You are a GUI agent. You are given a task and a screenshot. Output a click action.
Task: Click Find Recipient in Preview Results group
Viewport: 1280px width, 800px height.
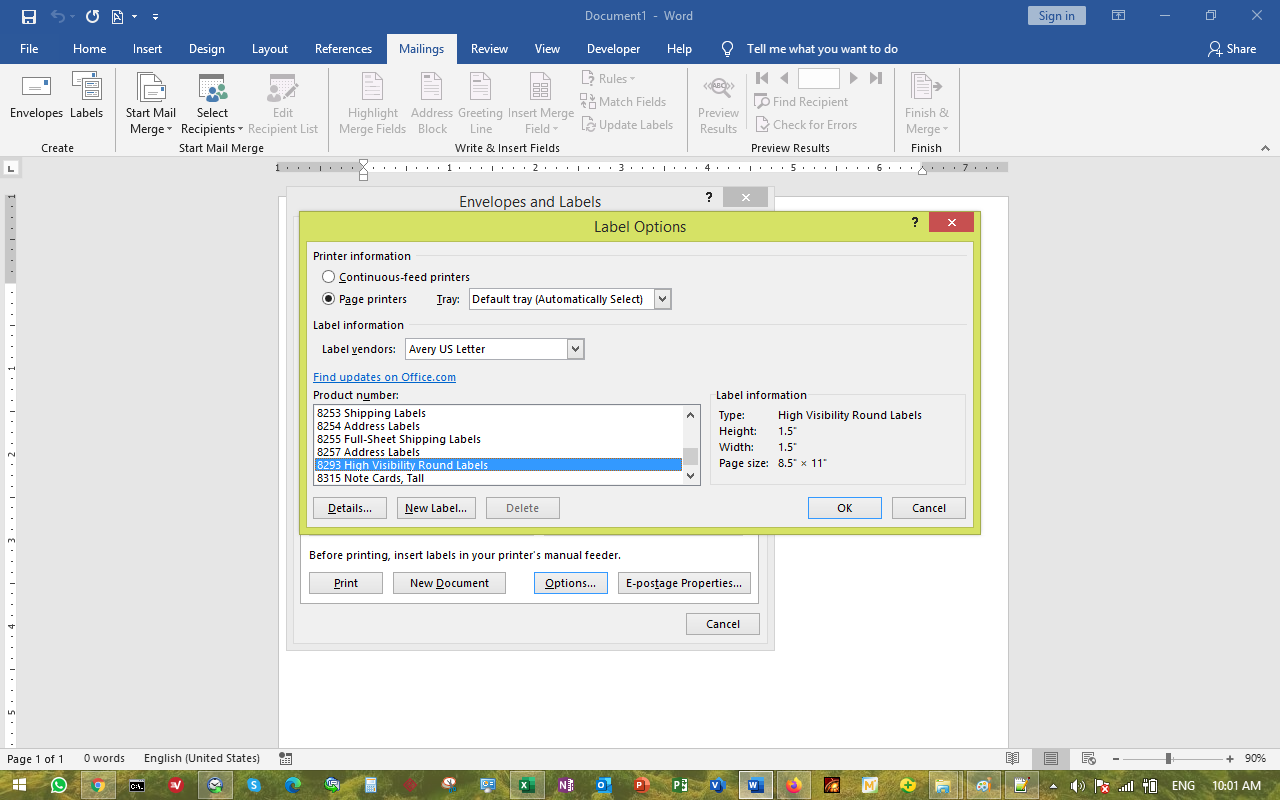click(x=801, y=102)
